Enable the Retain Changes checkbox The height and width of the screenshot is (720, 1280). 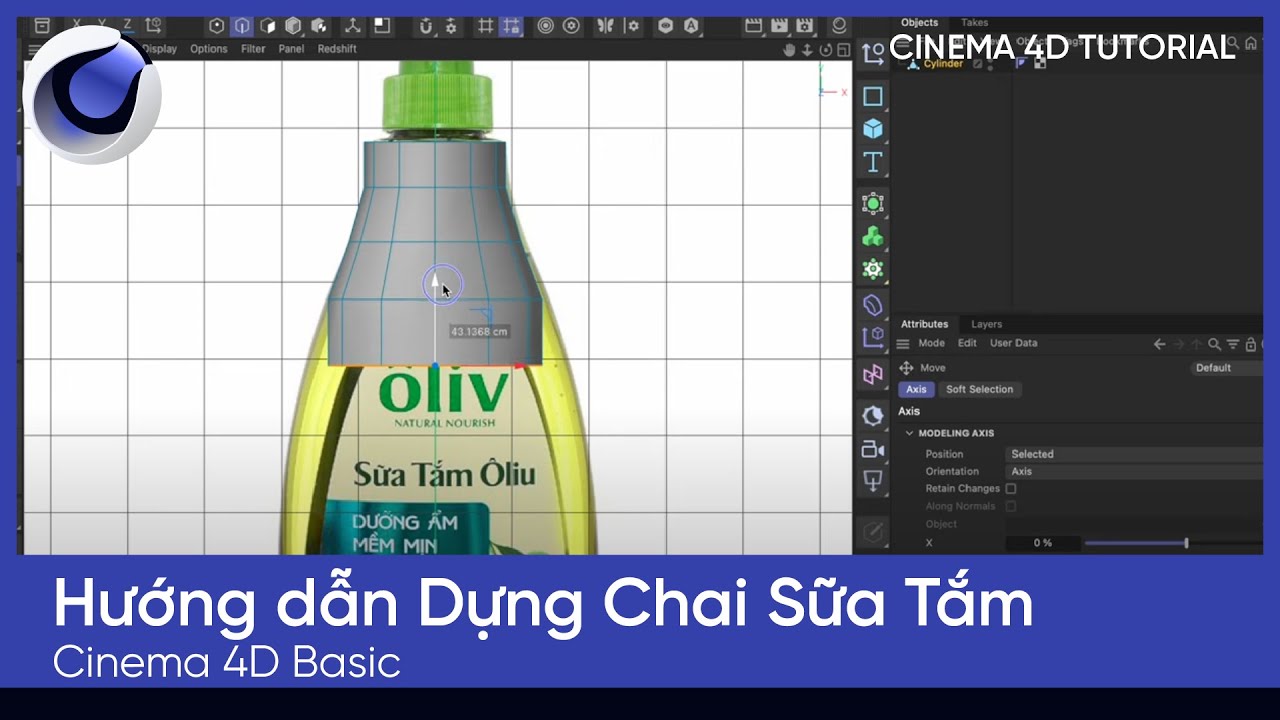pyautogui.click(x=1011, y=489)
